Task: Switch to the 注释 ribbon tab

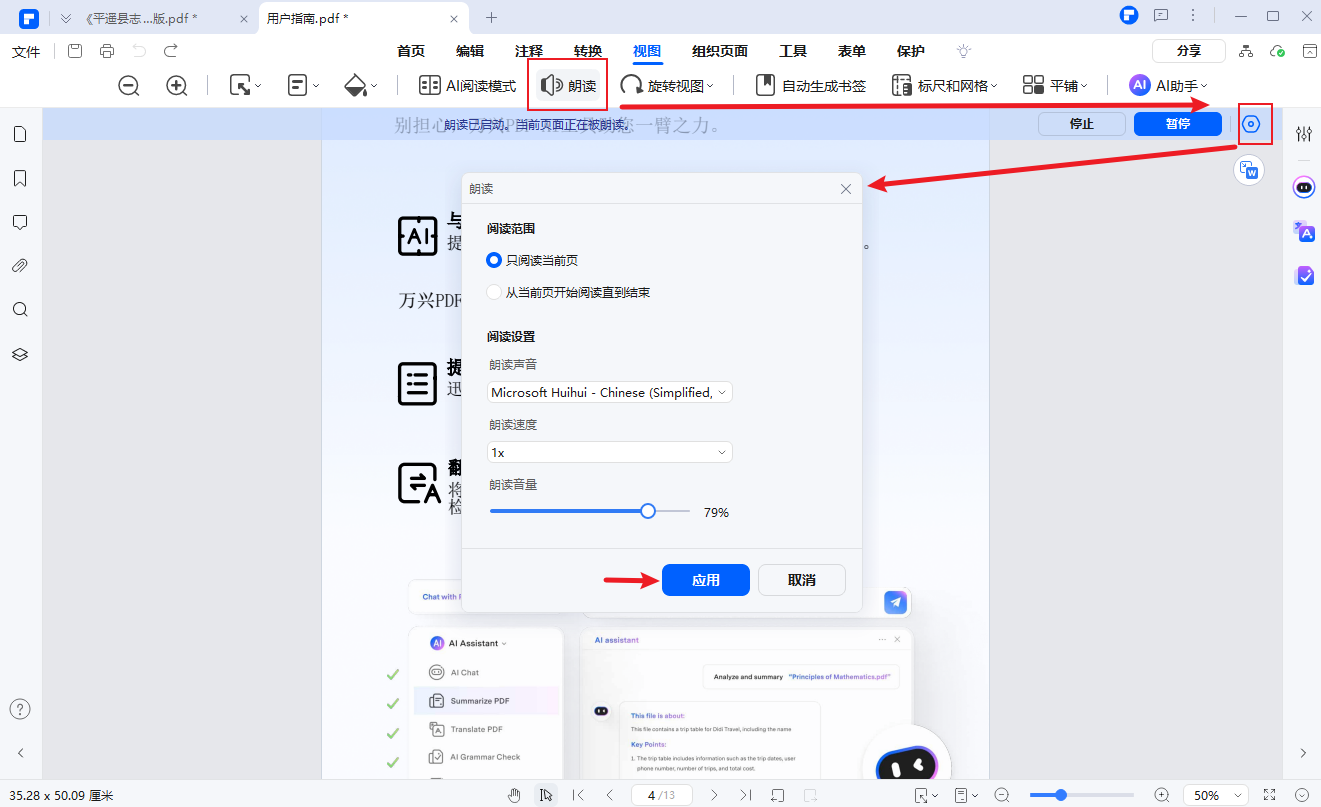Action: [x=529, y=52]
